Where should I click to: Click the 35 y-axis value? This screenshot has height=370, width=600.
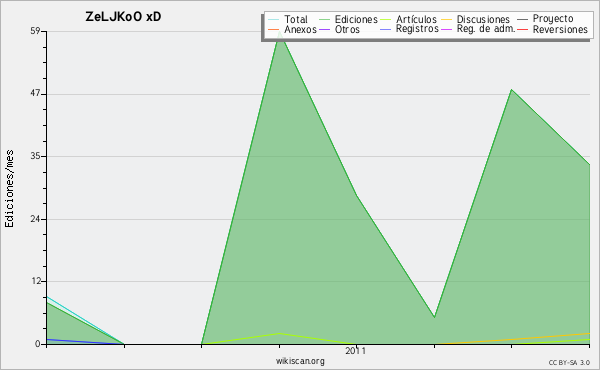[35, 156]
